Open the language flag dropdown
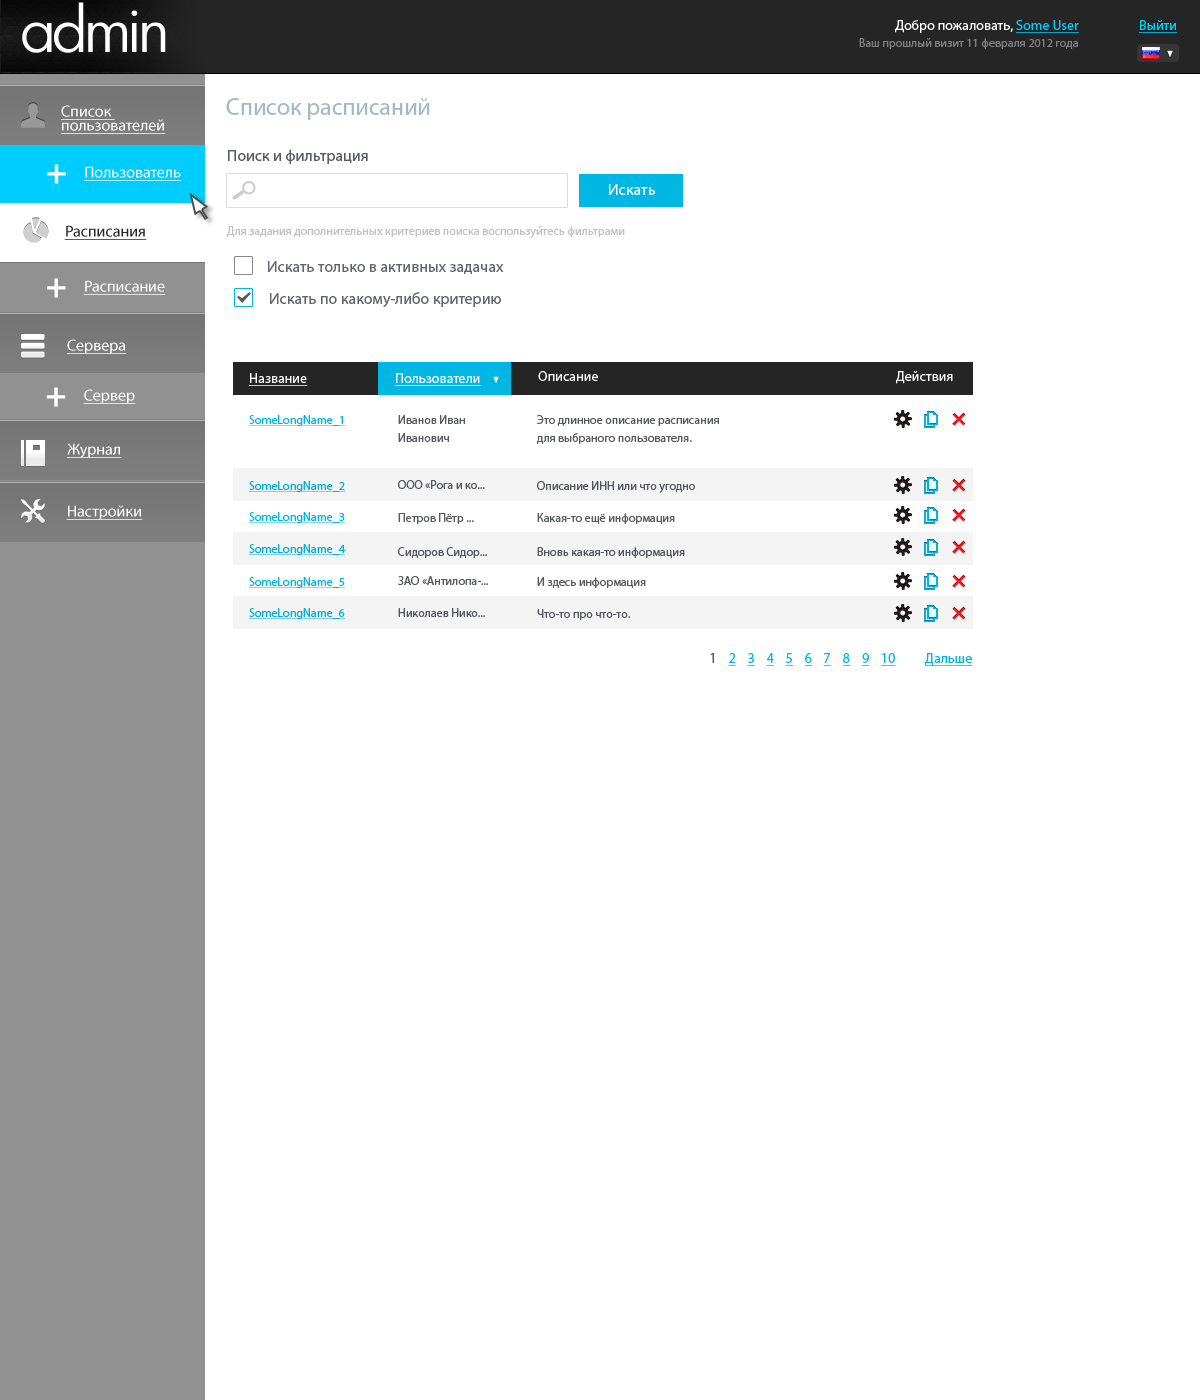 point(1158,53)
